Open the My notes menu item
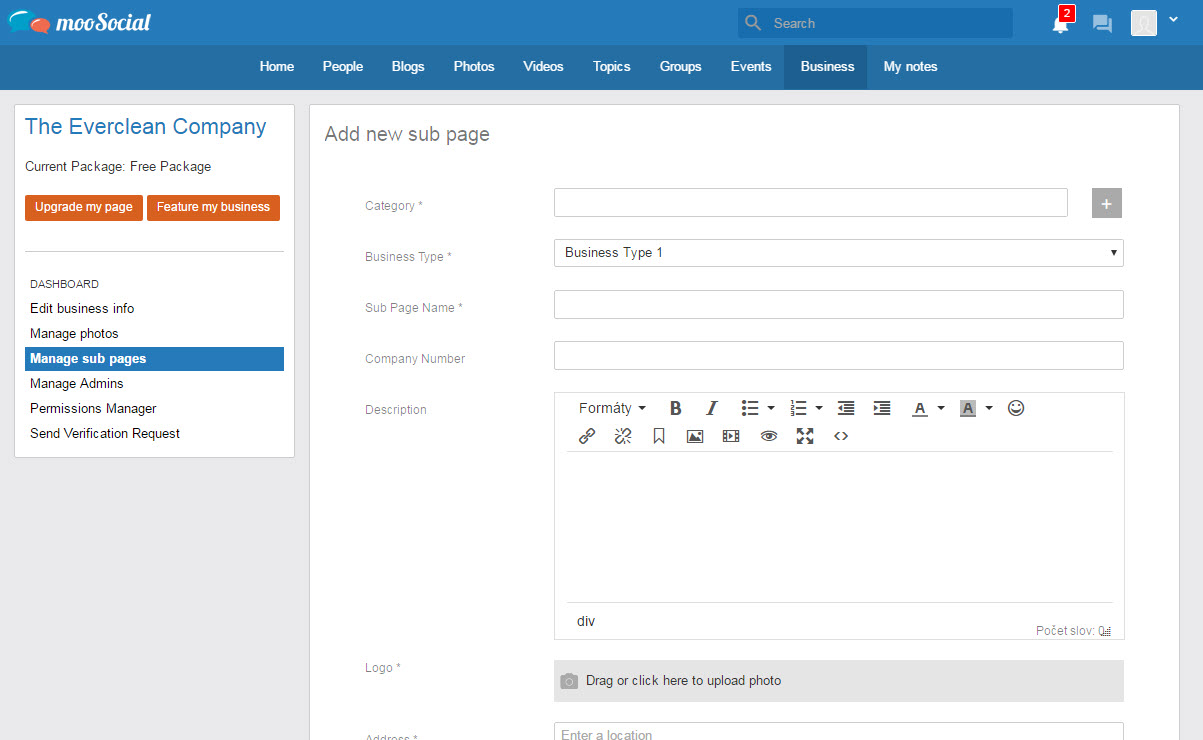Image resolution: width=1203 pixels, height=740 pixels. click(911, 66)
